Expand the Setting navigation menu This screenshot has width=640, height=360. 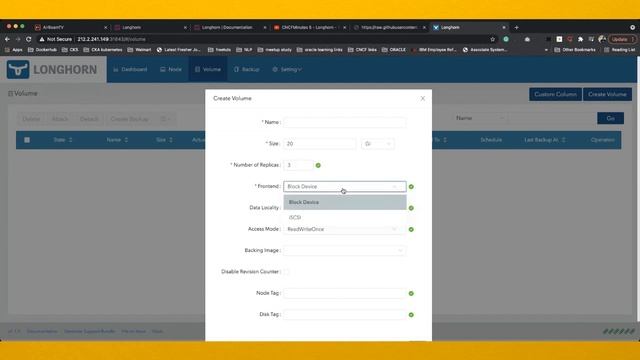[x=287, y=69]
